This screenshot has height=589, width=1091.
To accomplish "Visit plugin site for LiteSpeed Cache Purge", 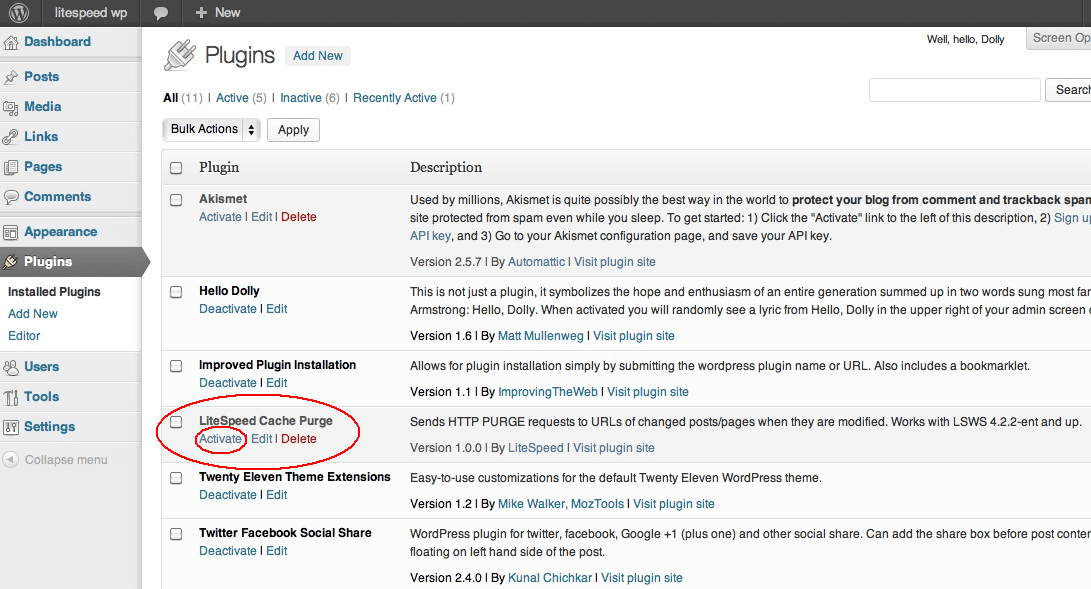I will click(x=614, y=448).
